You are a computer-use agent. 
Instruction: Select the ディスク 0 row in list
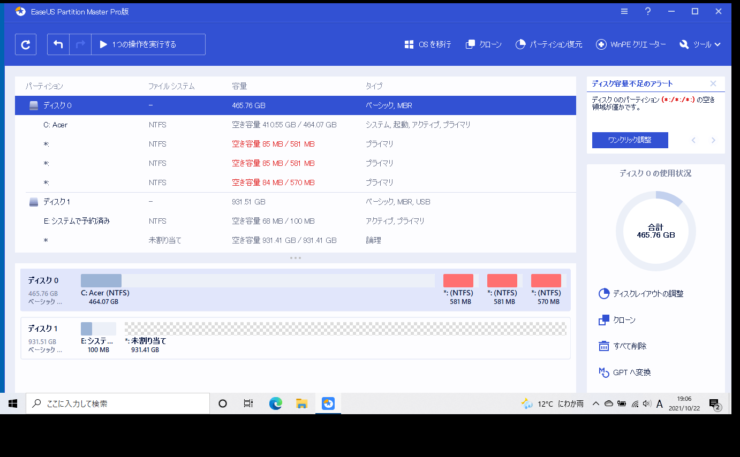click(295, 105)
